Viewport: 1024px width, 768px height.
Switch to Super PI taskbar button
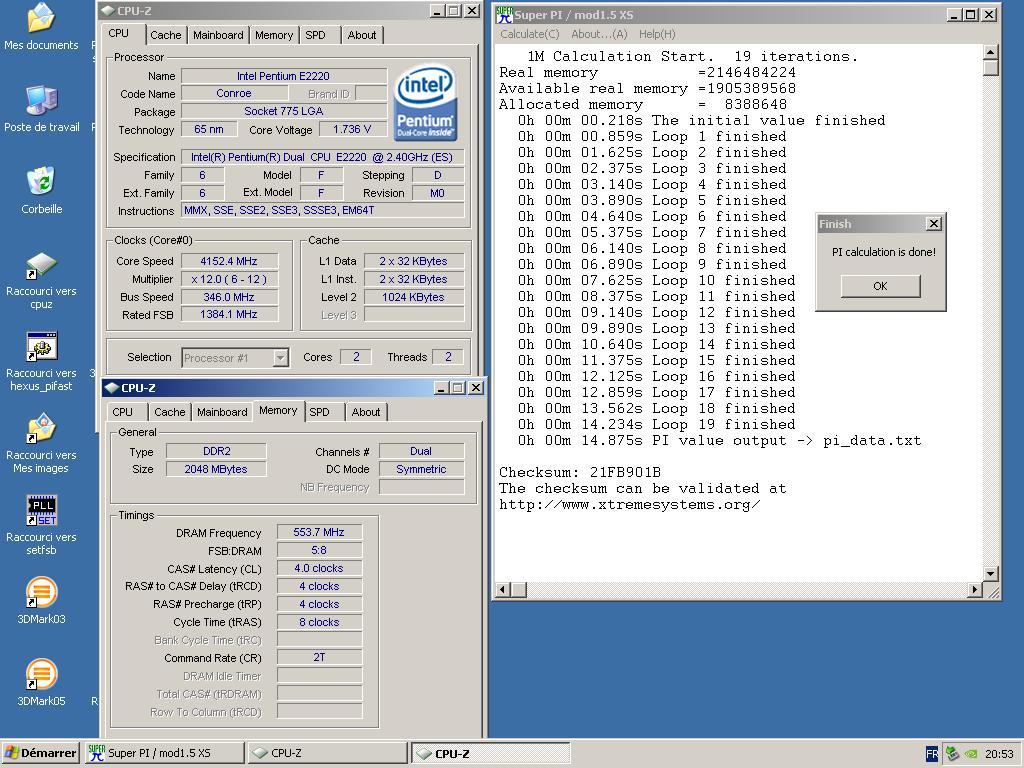163,753
